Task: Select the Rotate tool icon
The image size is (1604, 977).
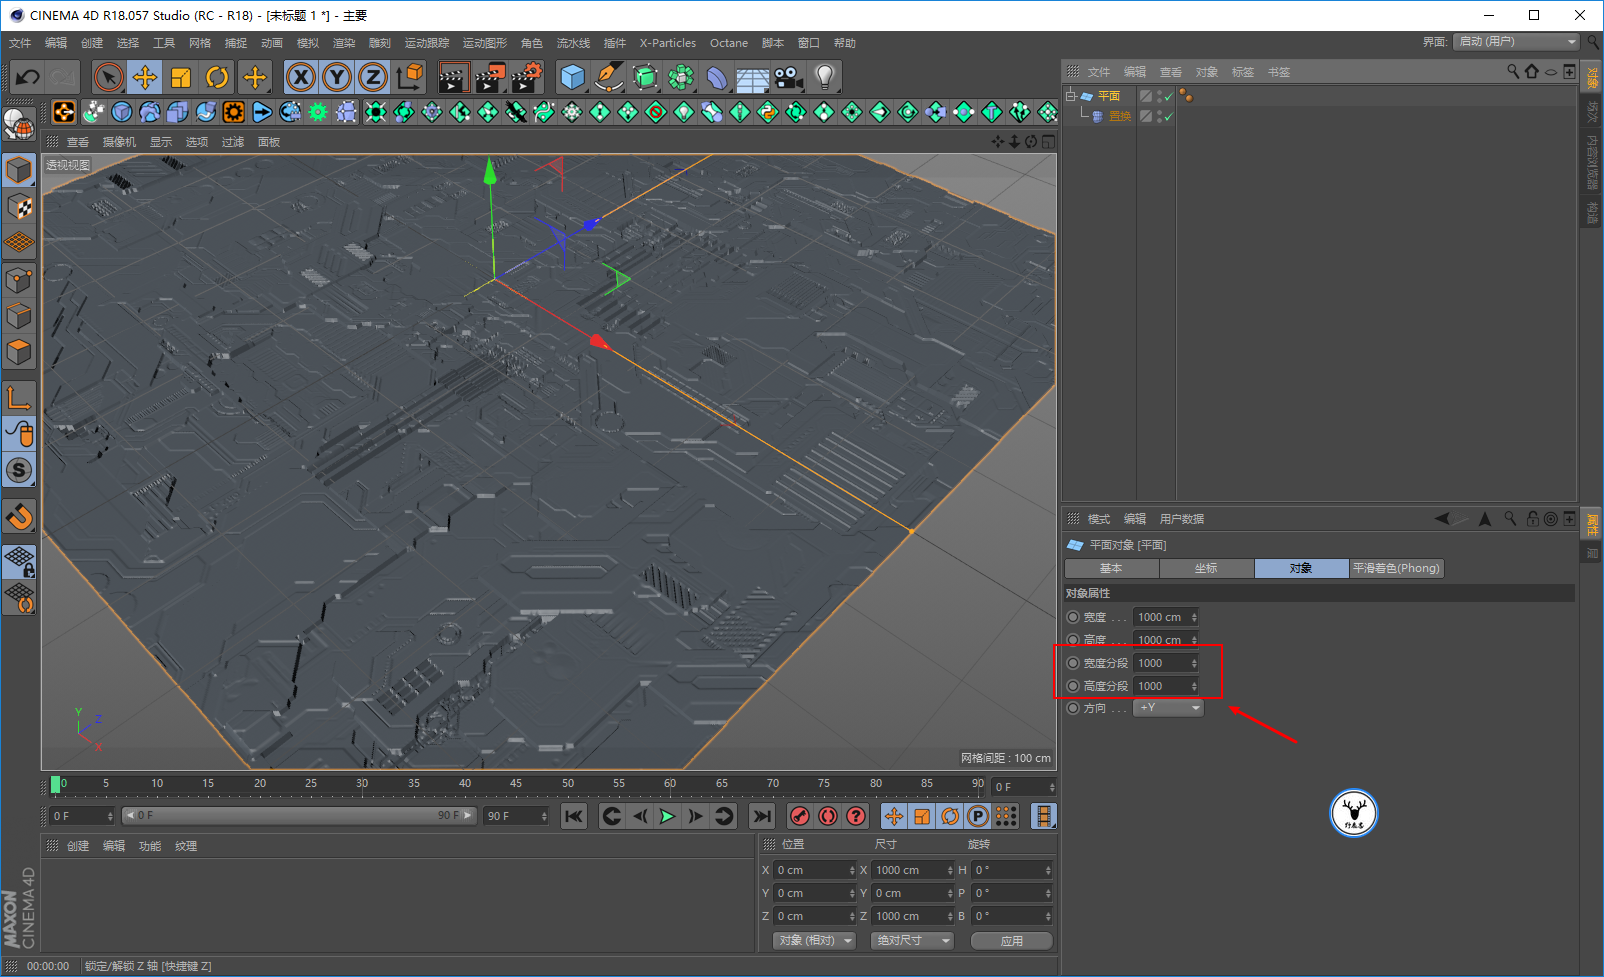Action: pyautogui.click(x=217, y=77)
